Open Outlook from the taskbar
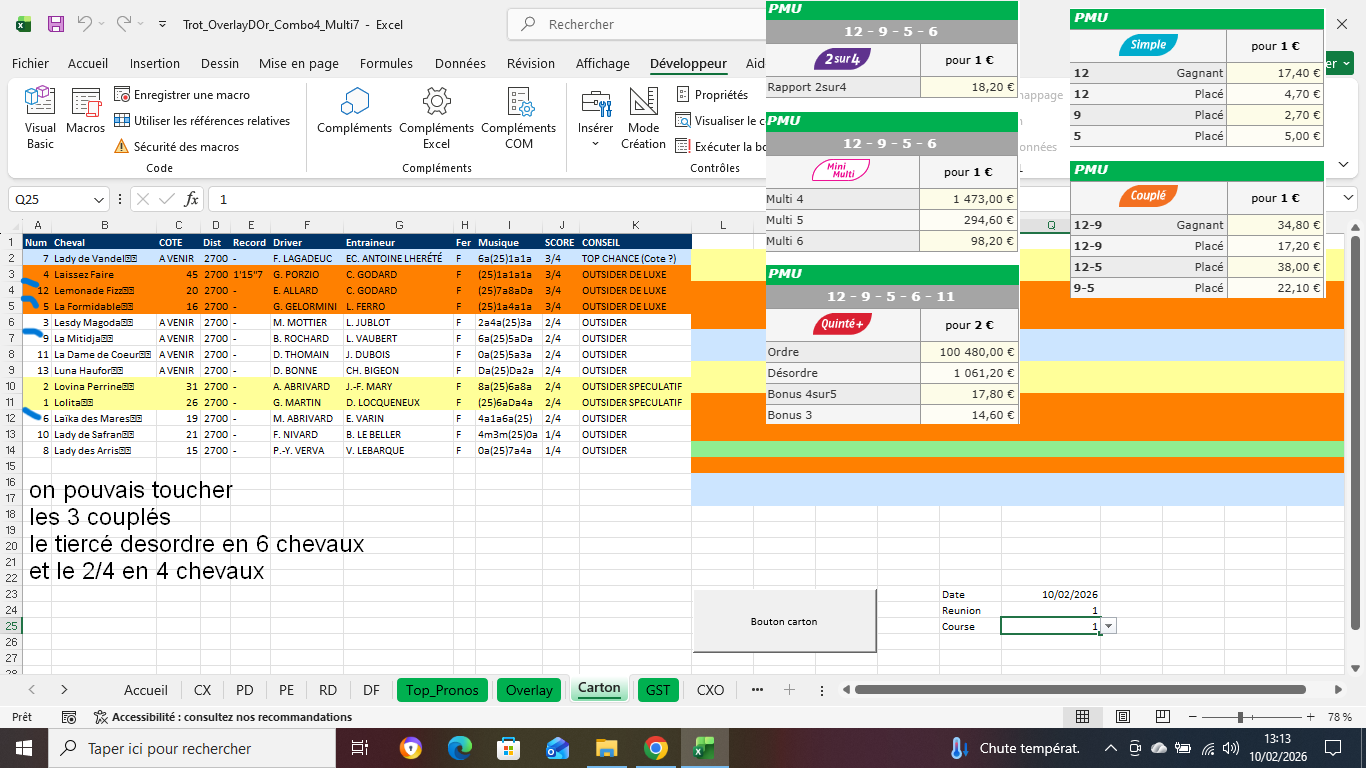Image resolution: width=1366 pixels, height=768 pixels. 557,748
